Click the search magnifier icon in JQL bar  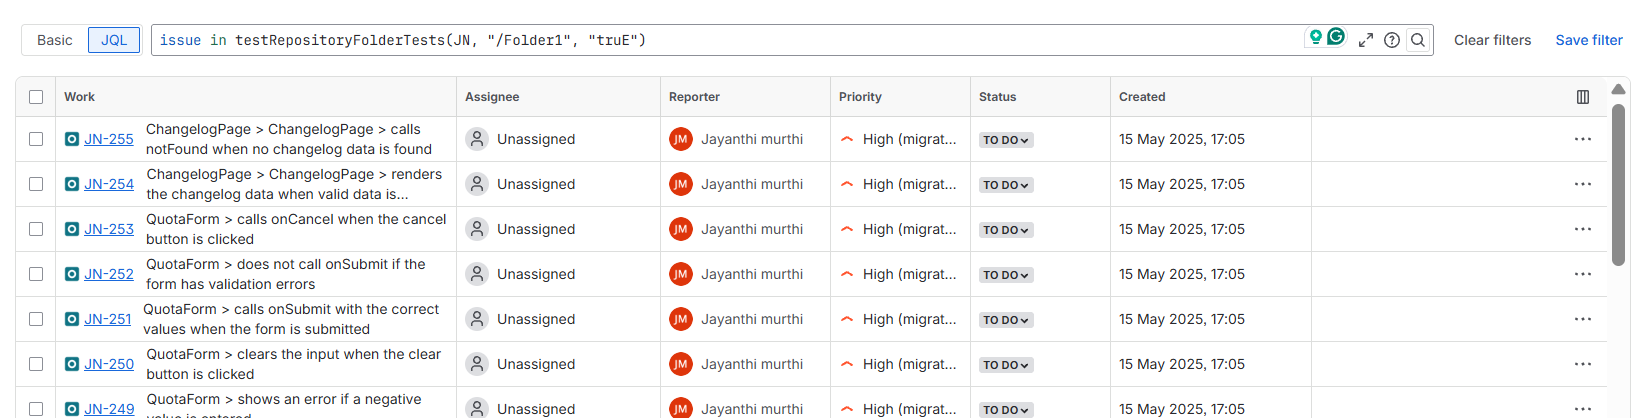tap(1417, 40)
